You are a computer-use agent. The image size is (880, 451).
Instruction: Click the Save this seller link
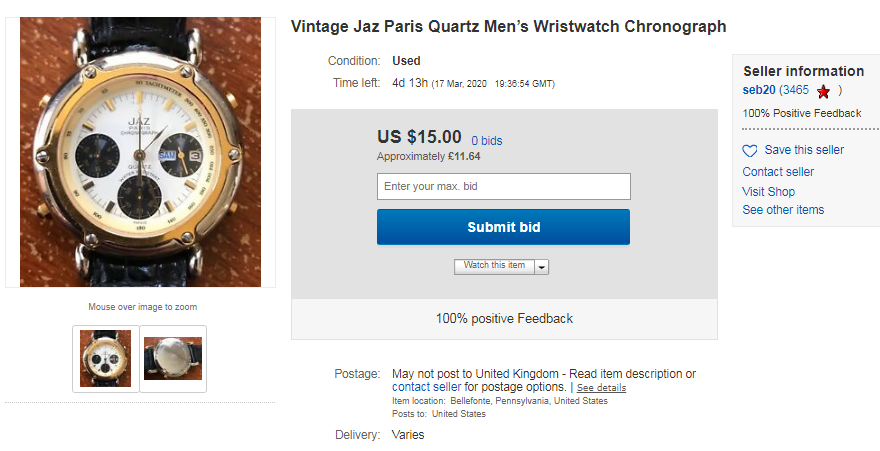[804, 150]
